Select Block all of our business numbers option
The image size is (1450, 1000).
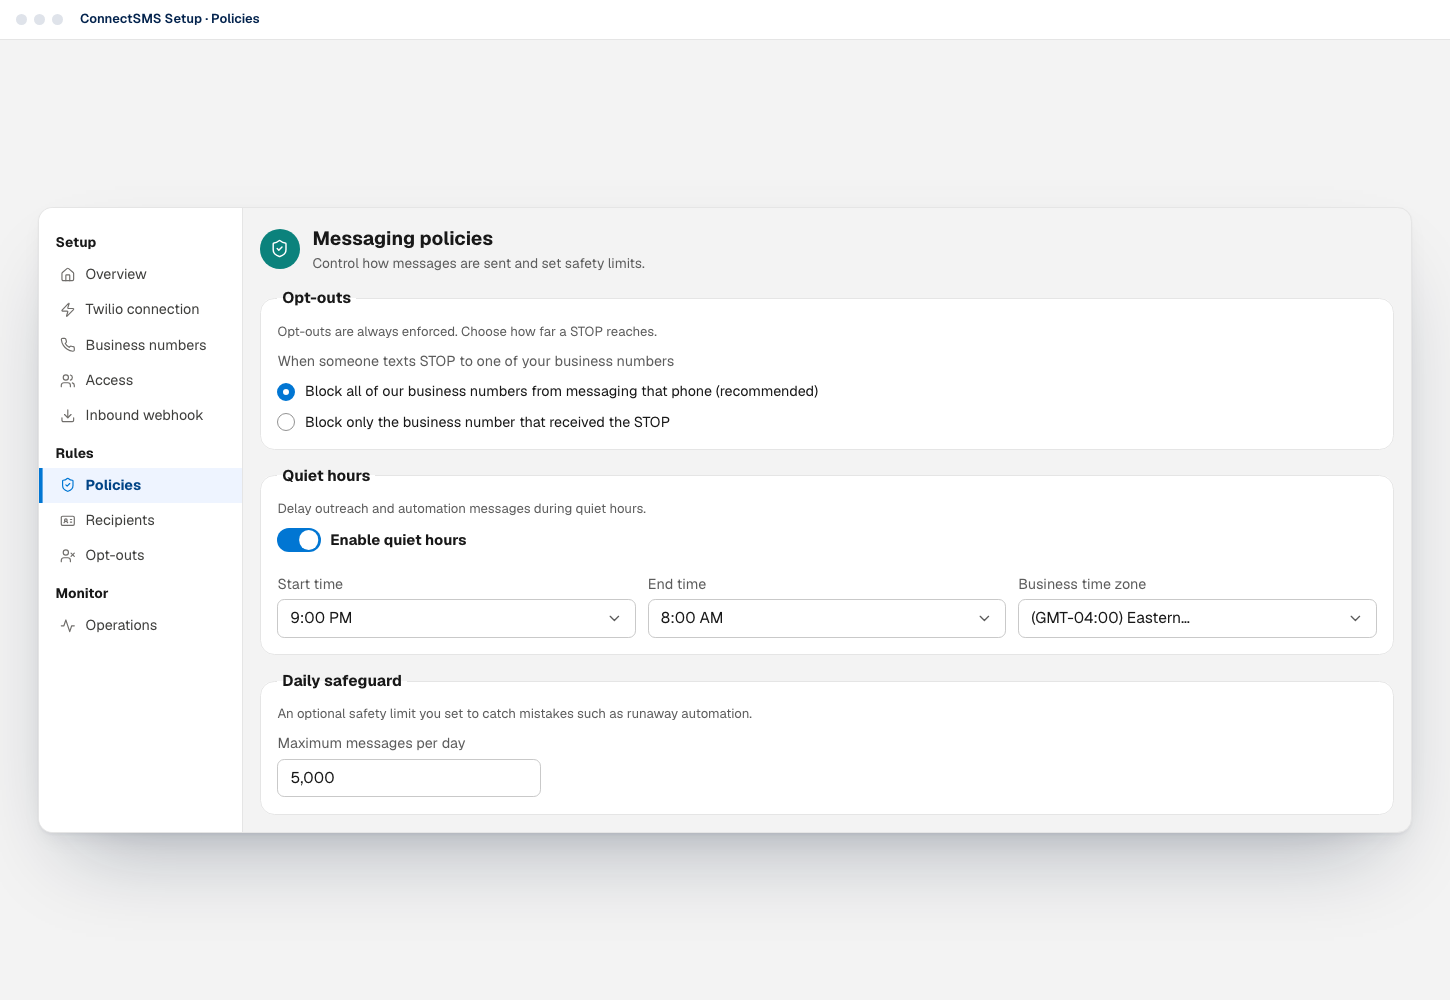tap(286, 391)
